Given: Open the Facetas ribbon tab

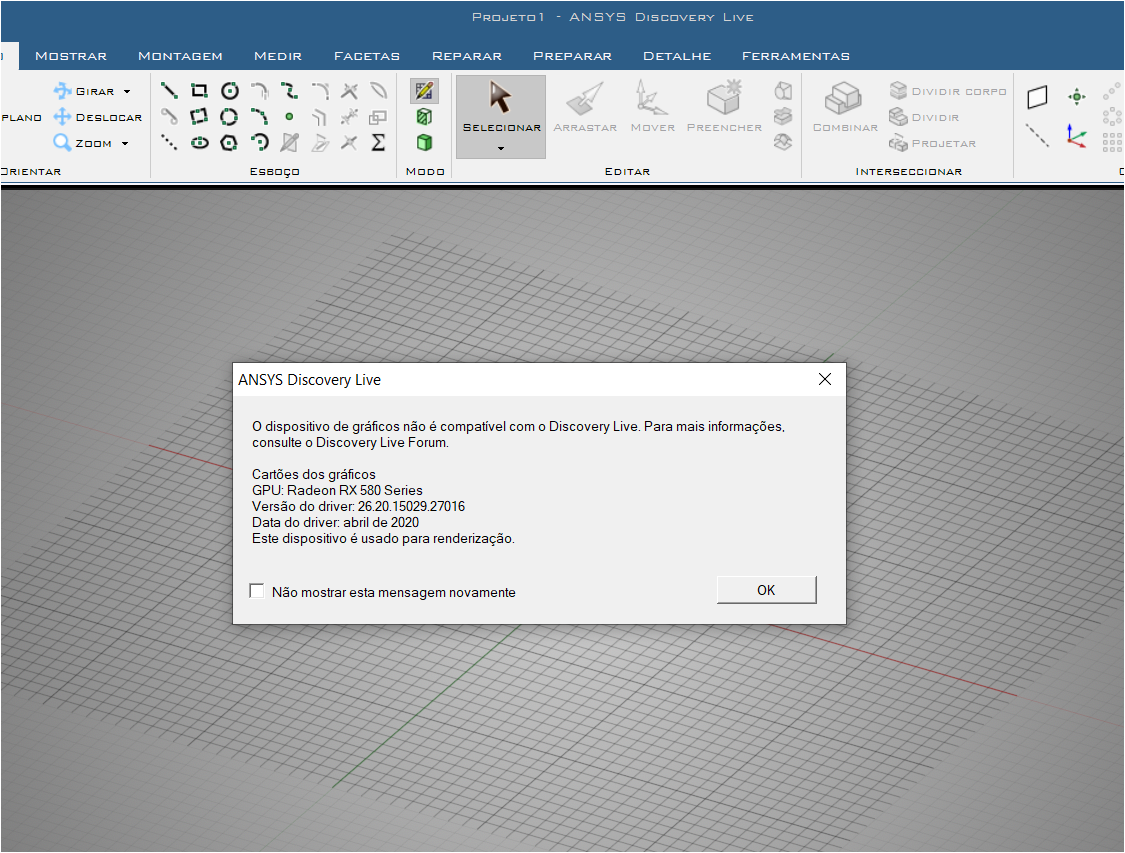Looking at the screenshot, I should point(367,56).
